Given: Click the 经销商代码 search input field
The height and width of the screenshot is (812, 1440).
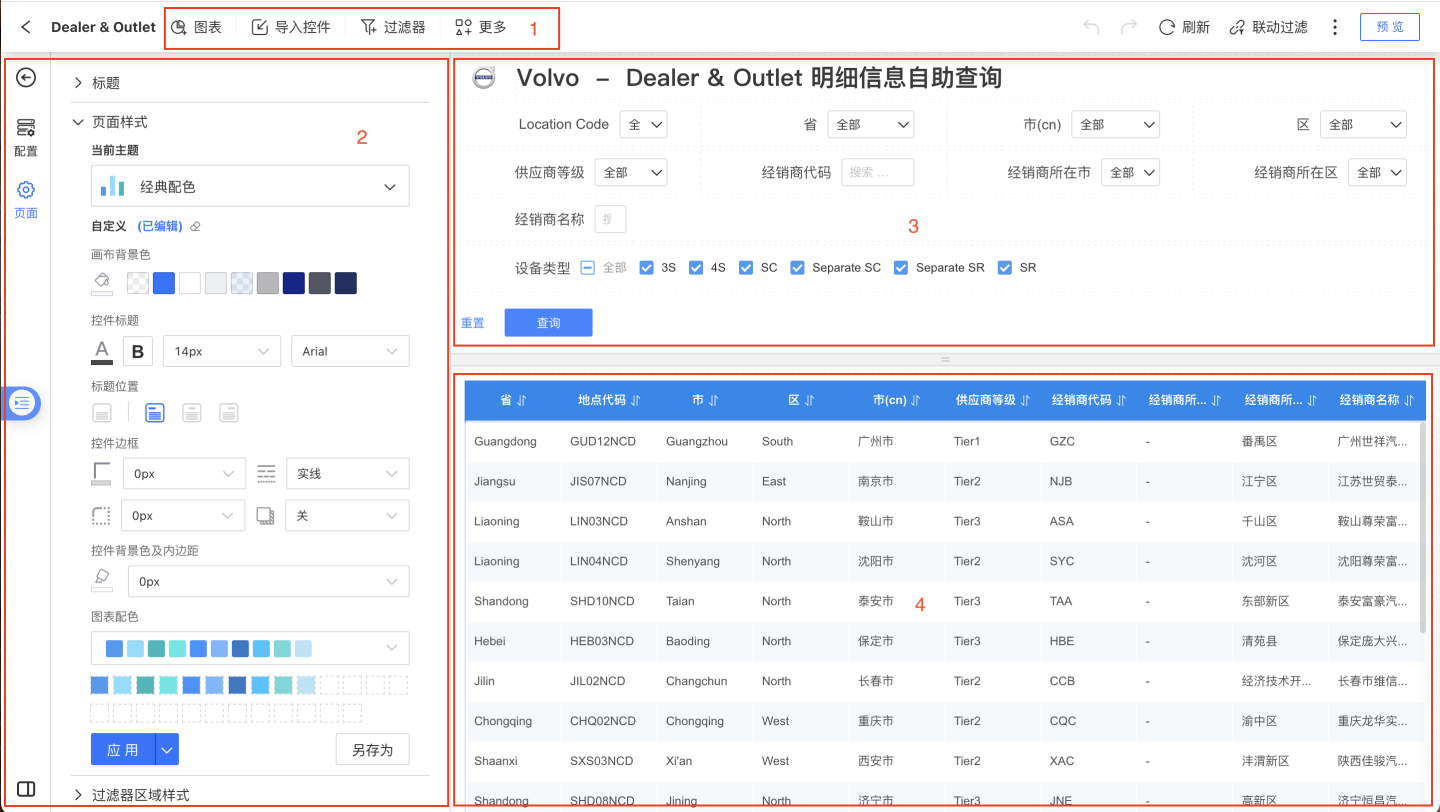Looking at the screenshot, I should (877, 172).
